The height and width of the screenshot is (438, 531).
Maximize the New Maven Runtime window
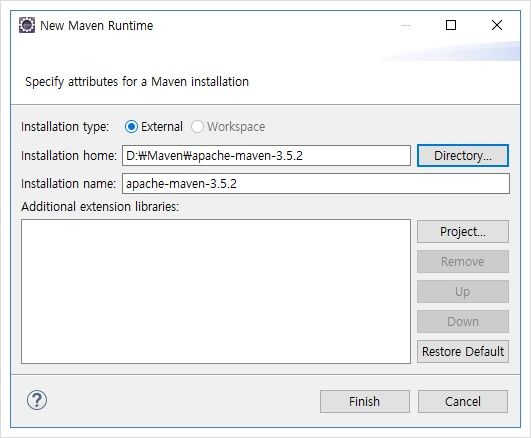451,25
